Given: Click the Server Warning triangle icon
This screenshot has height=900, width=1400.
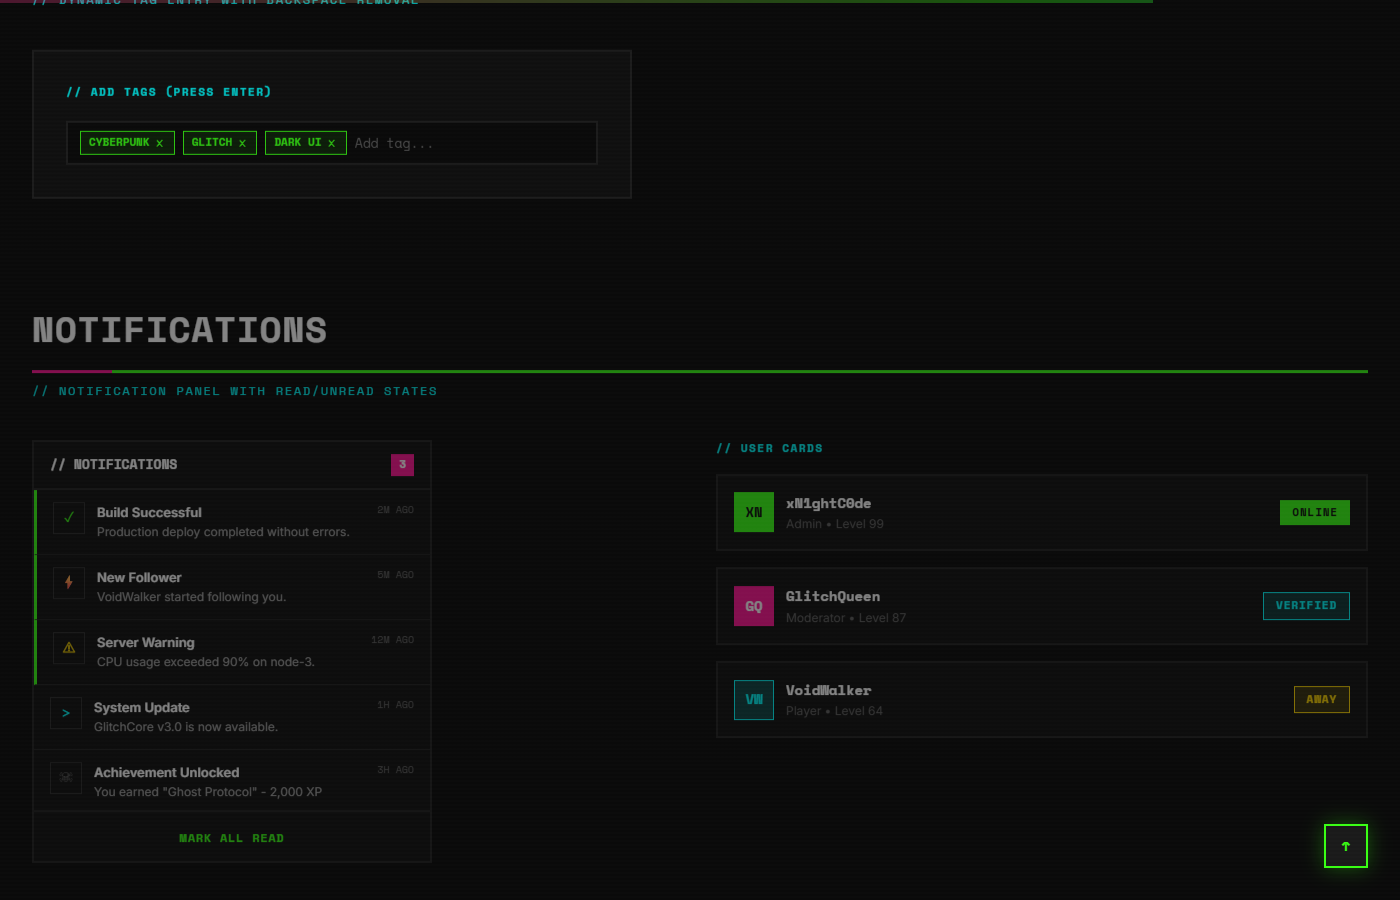Looking at the screenshot, I should click(x=69, y=647).
